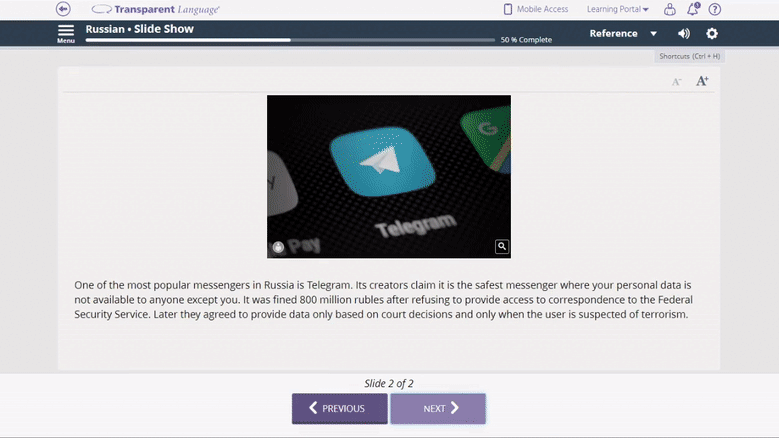Click the image credit circle icon

pos(278,247)
